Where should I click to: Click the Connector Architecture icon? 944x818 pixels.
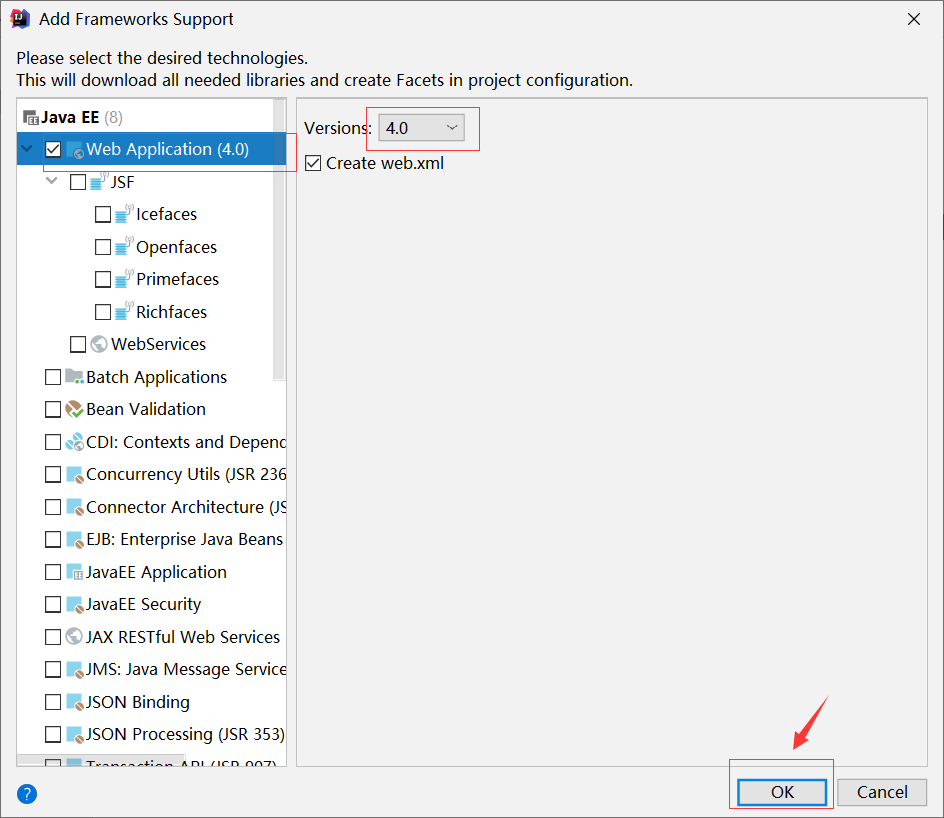(74, 507)
